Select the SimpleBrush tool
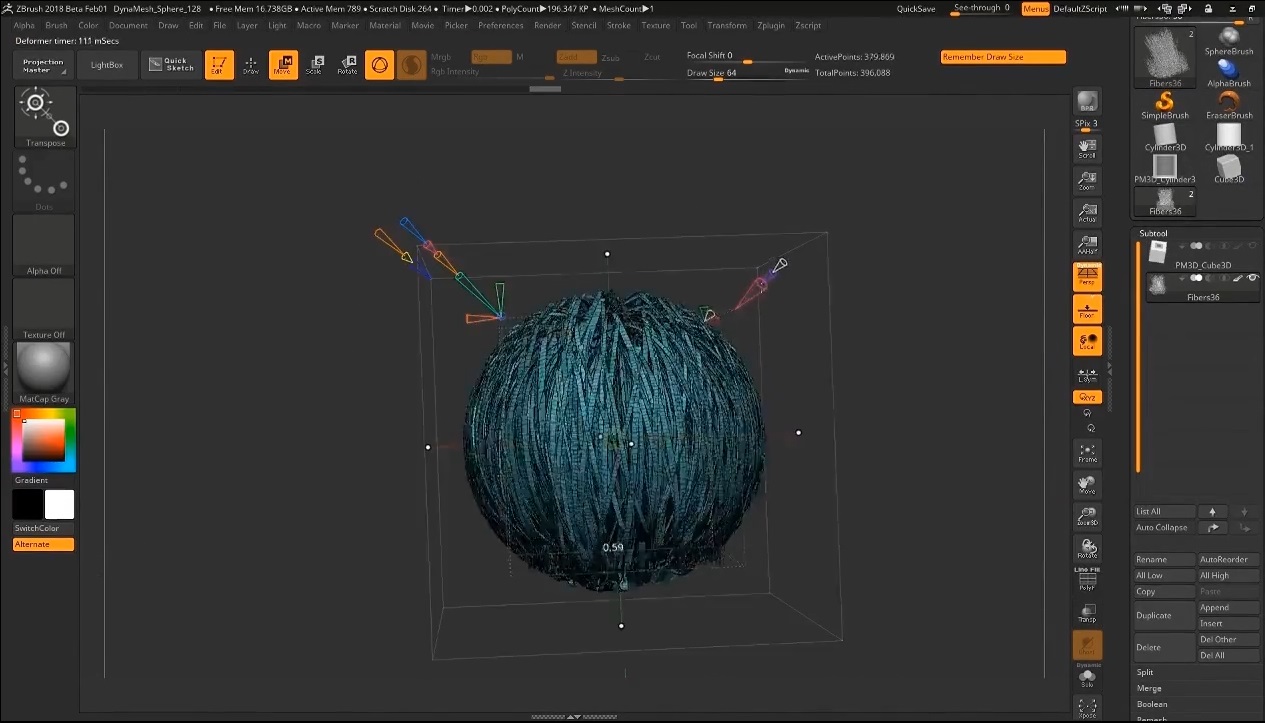 (1165, 105)
